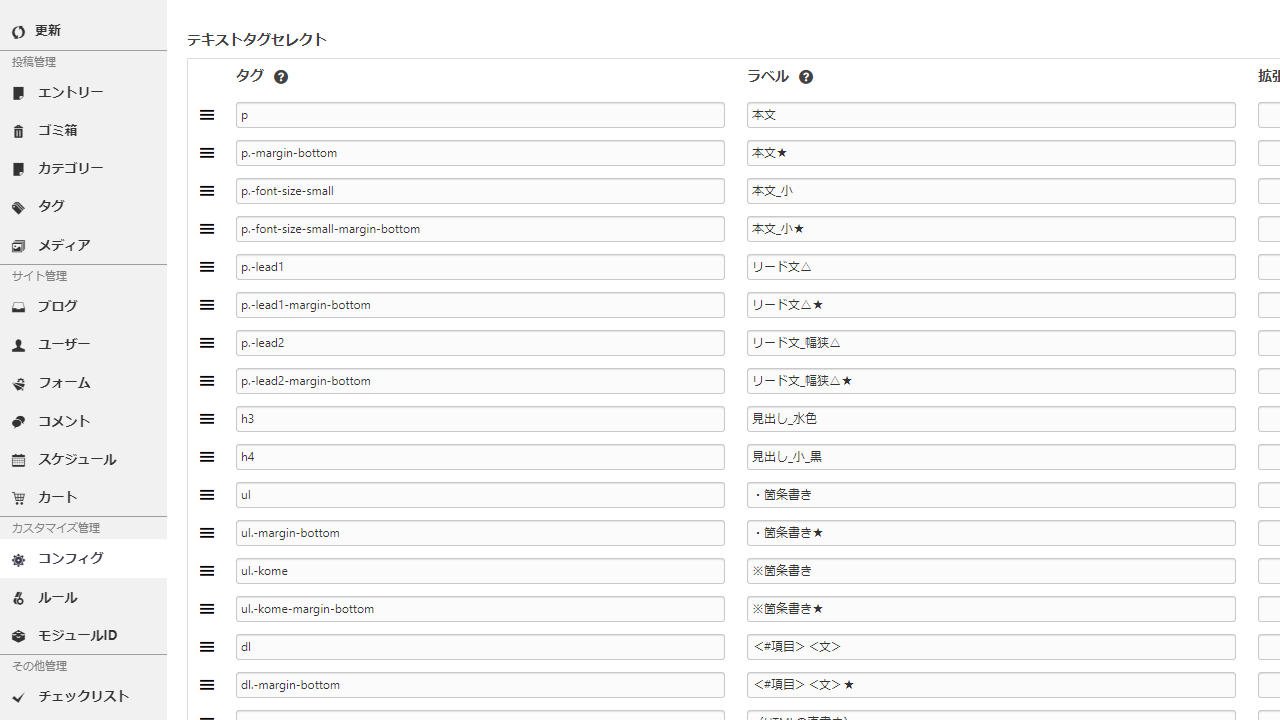This screenshot has width=1280, height=720.
Task: Click the trash can icon for ゴミ箱
Action: (18, 131)
